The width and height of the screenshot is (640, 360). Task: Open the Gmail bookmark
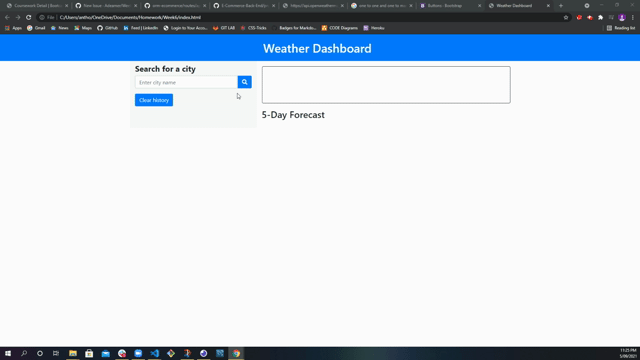click(x=36, y=28)
